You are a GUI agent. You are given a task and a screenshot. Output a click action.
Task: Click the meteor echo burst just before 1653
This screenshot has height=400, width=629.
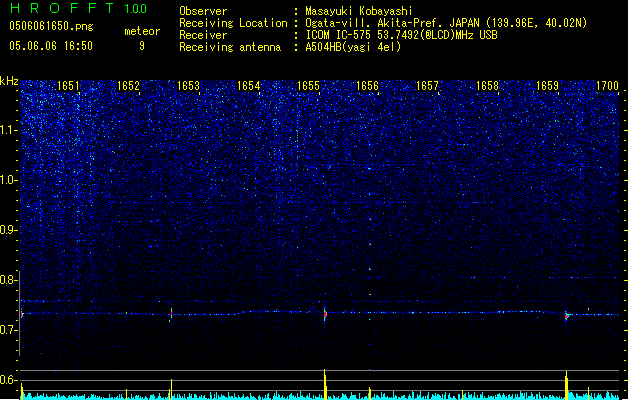pyautogui.click(x=171, y=315)
